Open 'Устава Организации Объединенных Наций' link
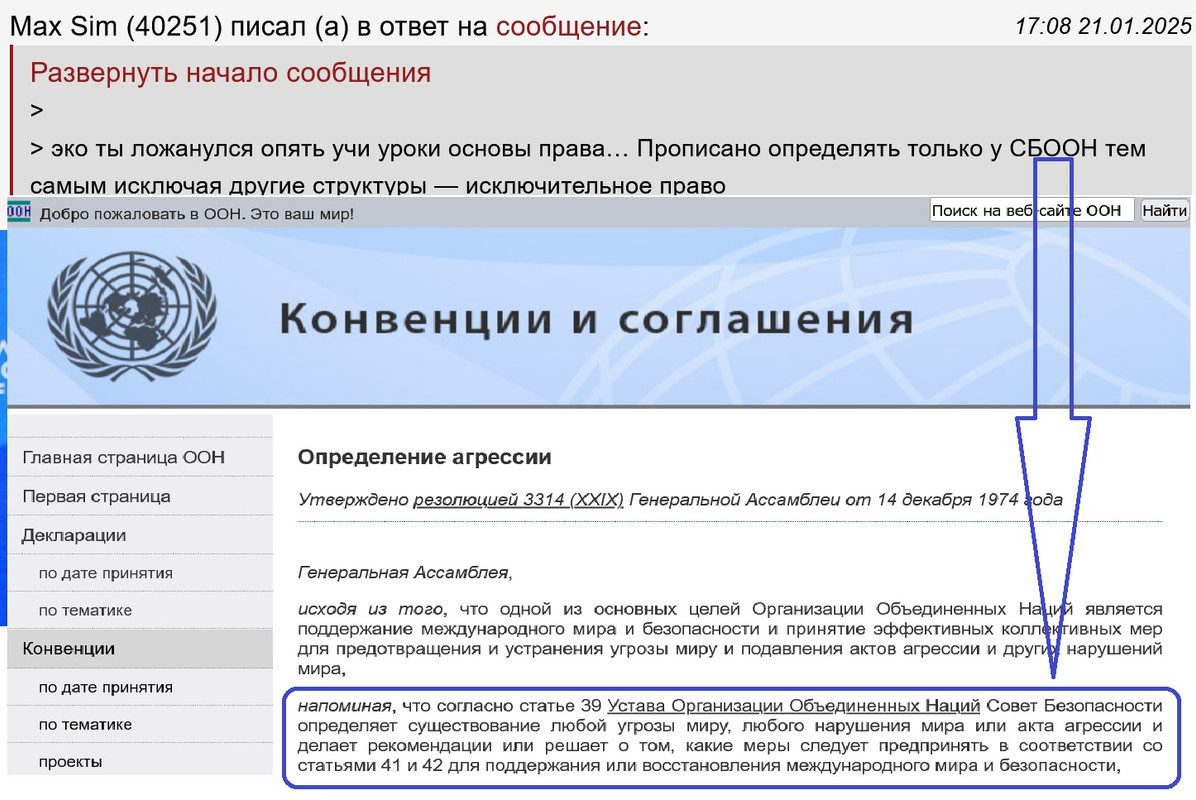Screen dimensions: 1196x800 [793, 706]
